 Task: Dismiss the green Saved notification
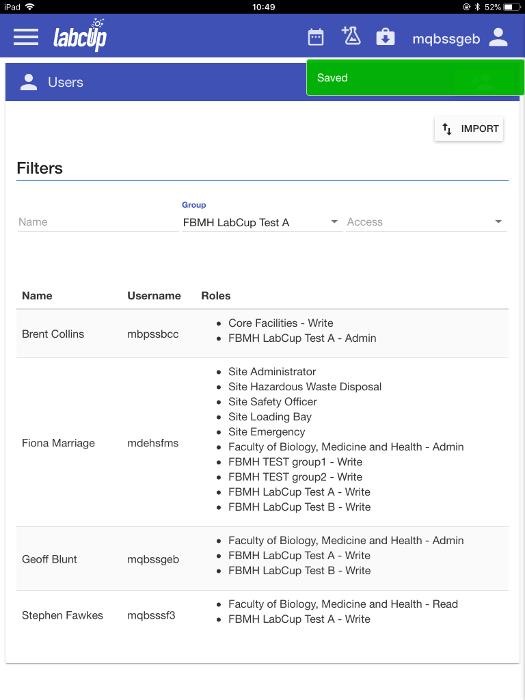tap(415, 78)
